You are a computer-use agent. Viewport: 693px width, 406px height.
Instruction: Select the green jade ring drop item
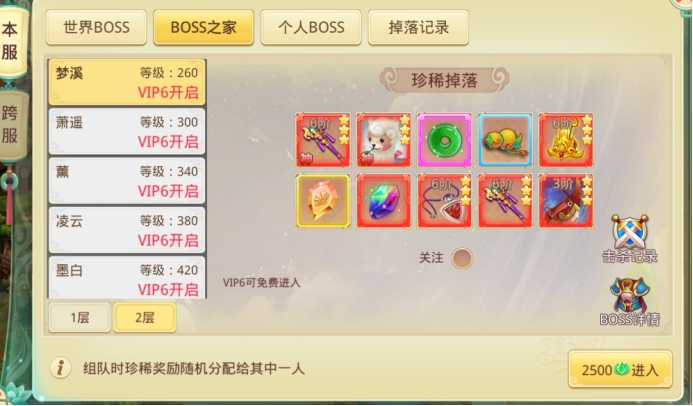tap(444, 140)
